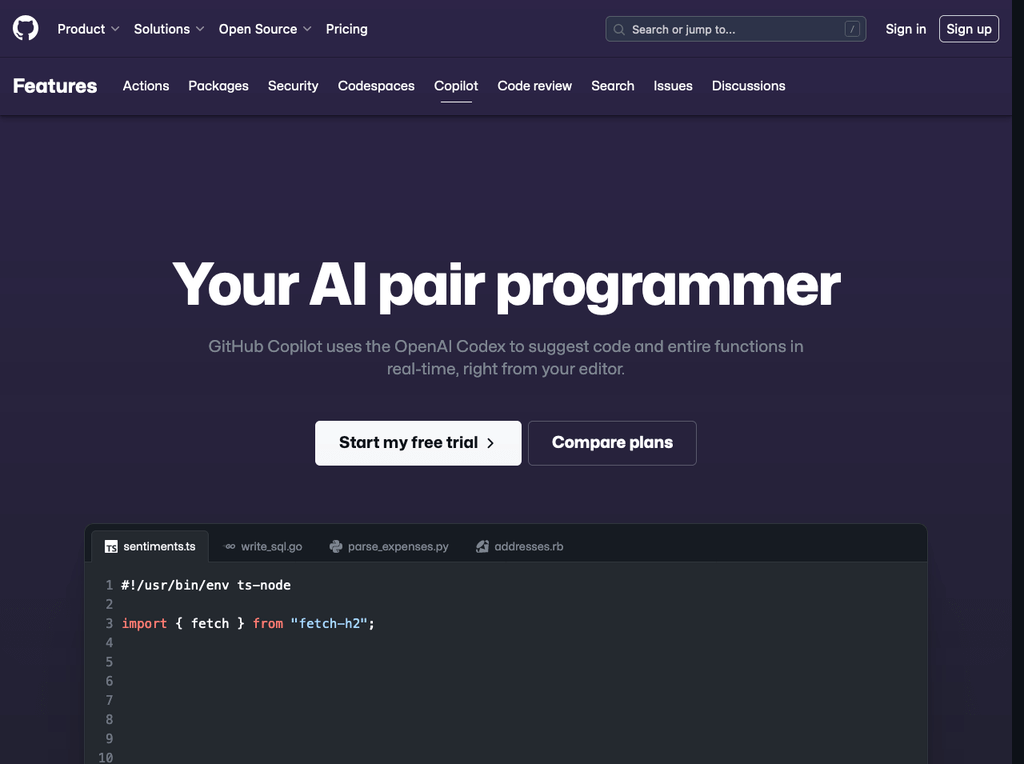Focus the Search or jump to field
This screenshot has width=1024, height=764.
pyautogui.click(x=735, y=29)
